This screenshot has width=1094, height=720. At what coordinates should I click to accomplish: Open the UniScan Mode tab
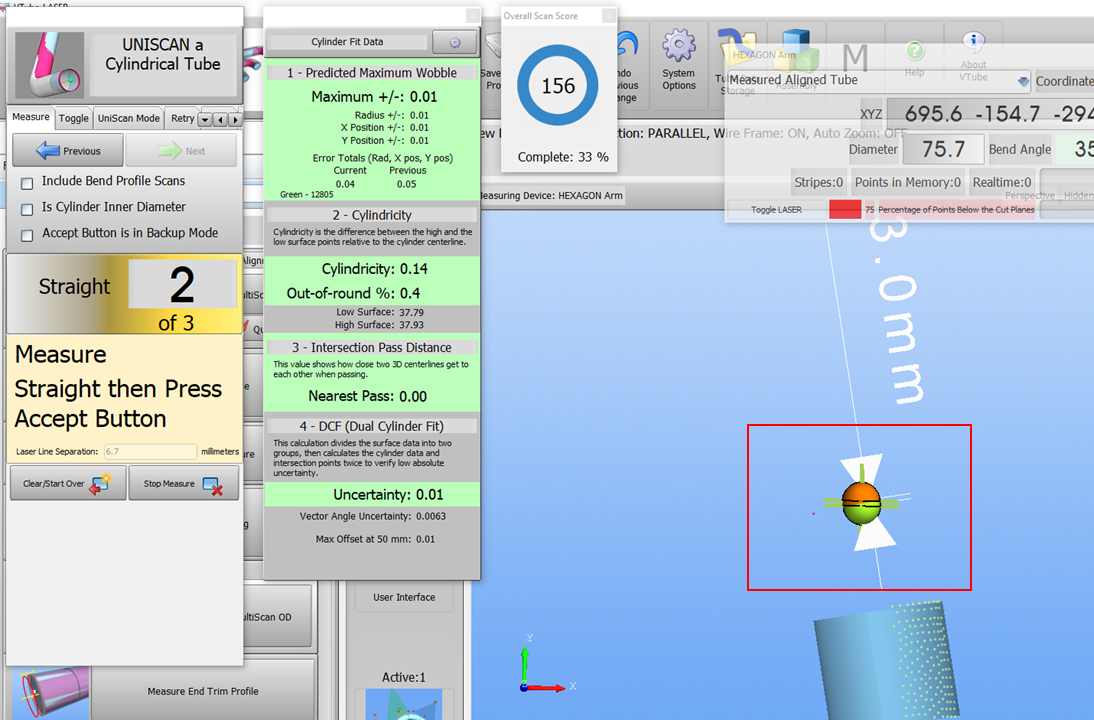[x=128, y=119]
